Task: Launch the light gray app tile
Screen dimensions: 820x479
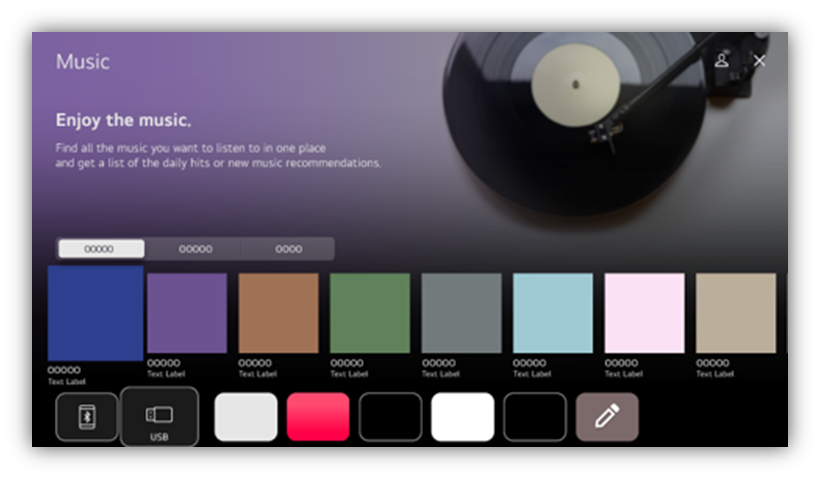Action: (246, 417)
